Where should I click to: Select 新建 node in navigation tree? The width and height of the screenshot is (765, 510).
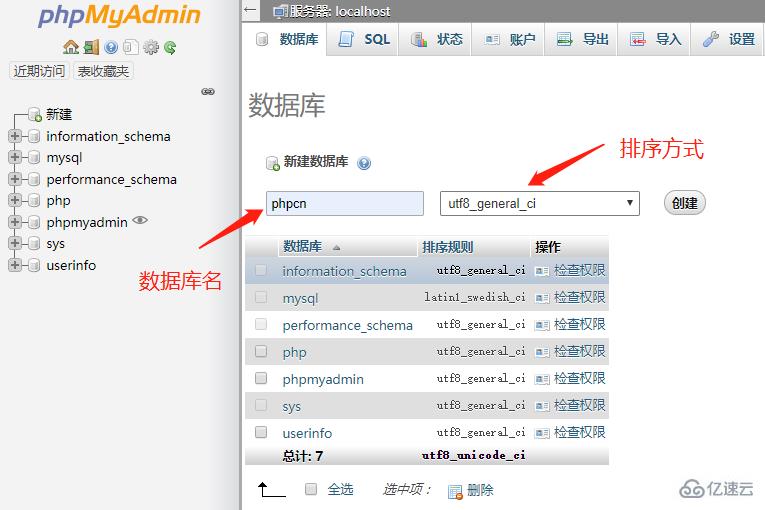[59, 115]
